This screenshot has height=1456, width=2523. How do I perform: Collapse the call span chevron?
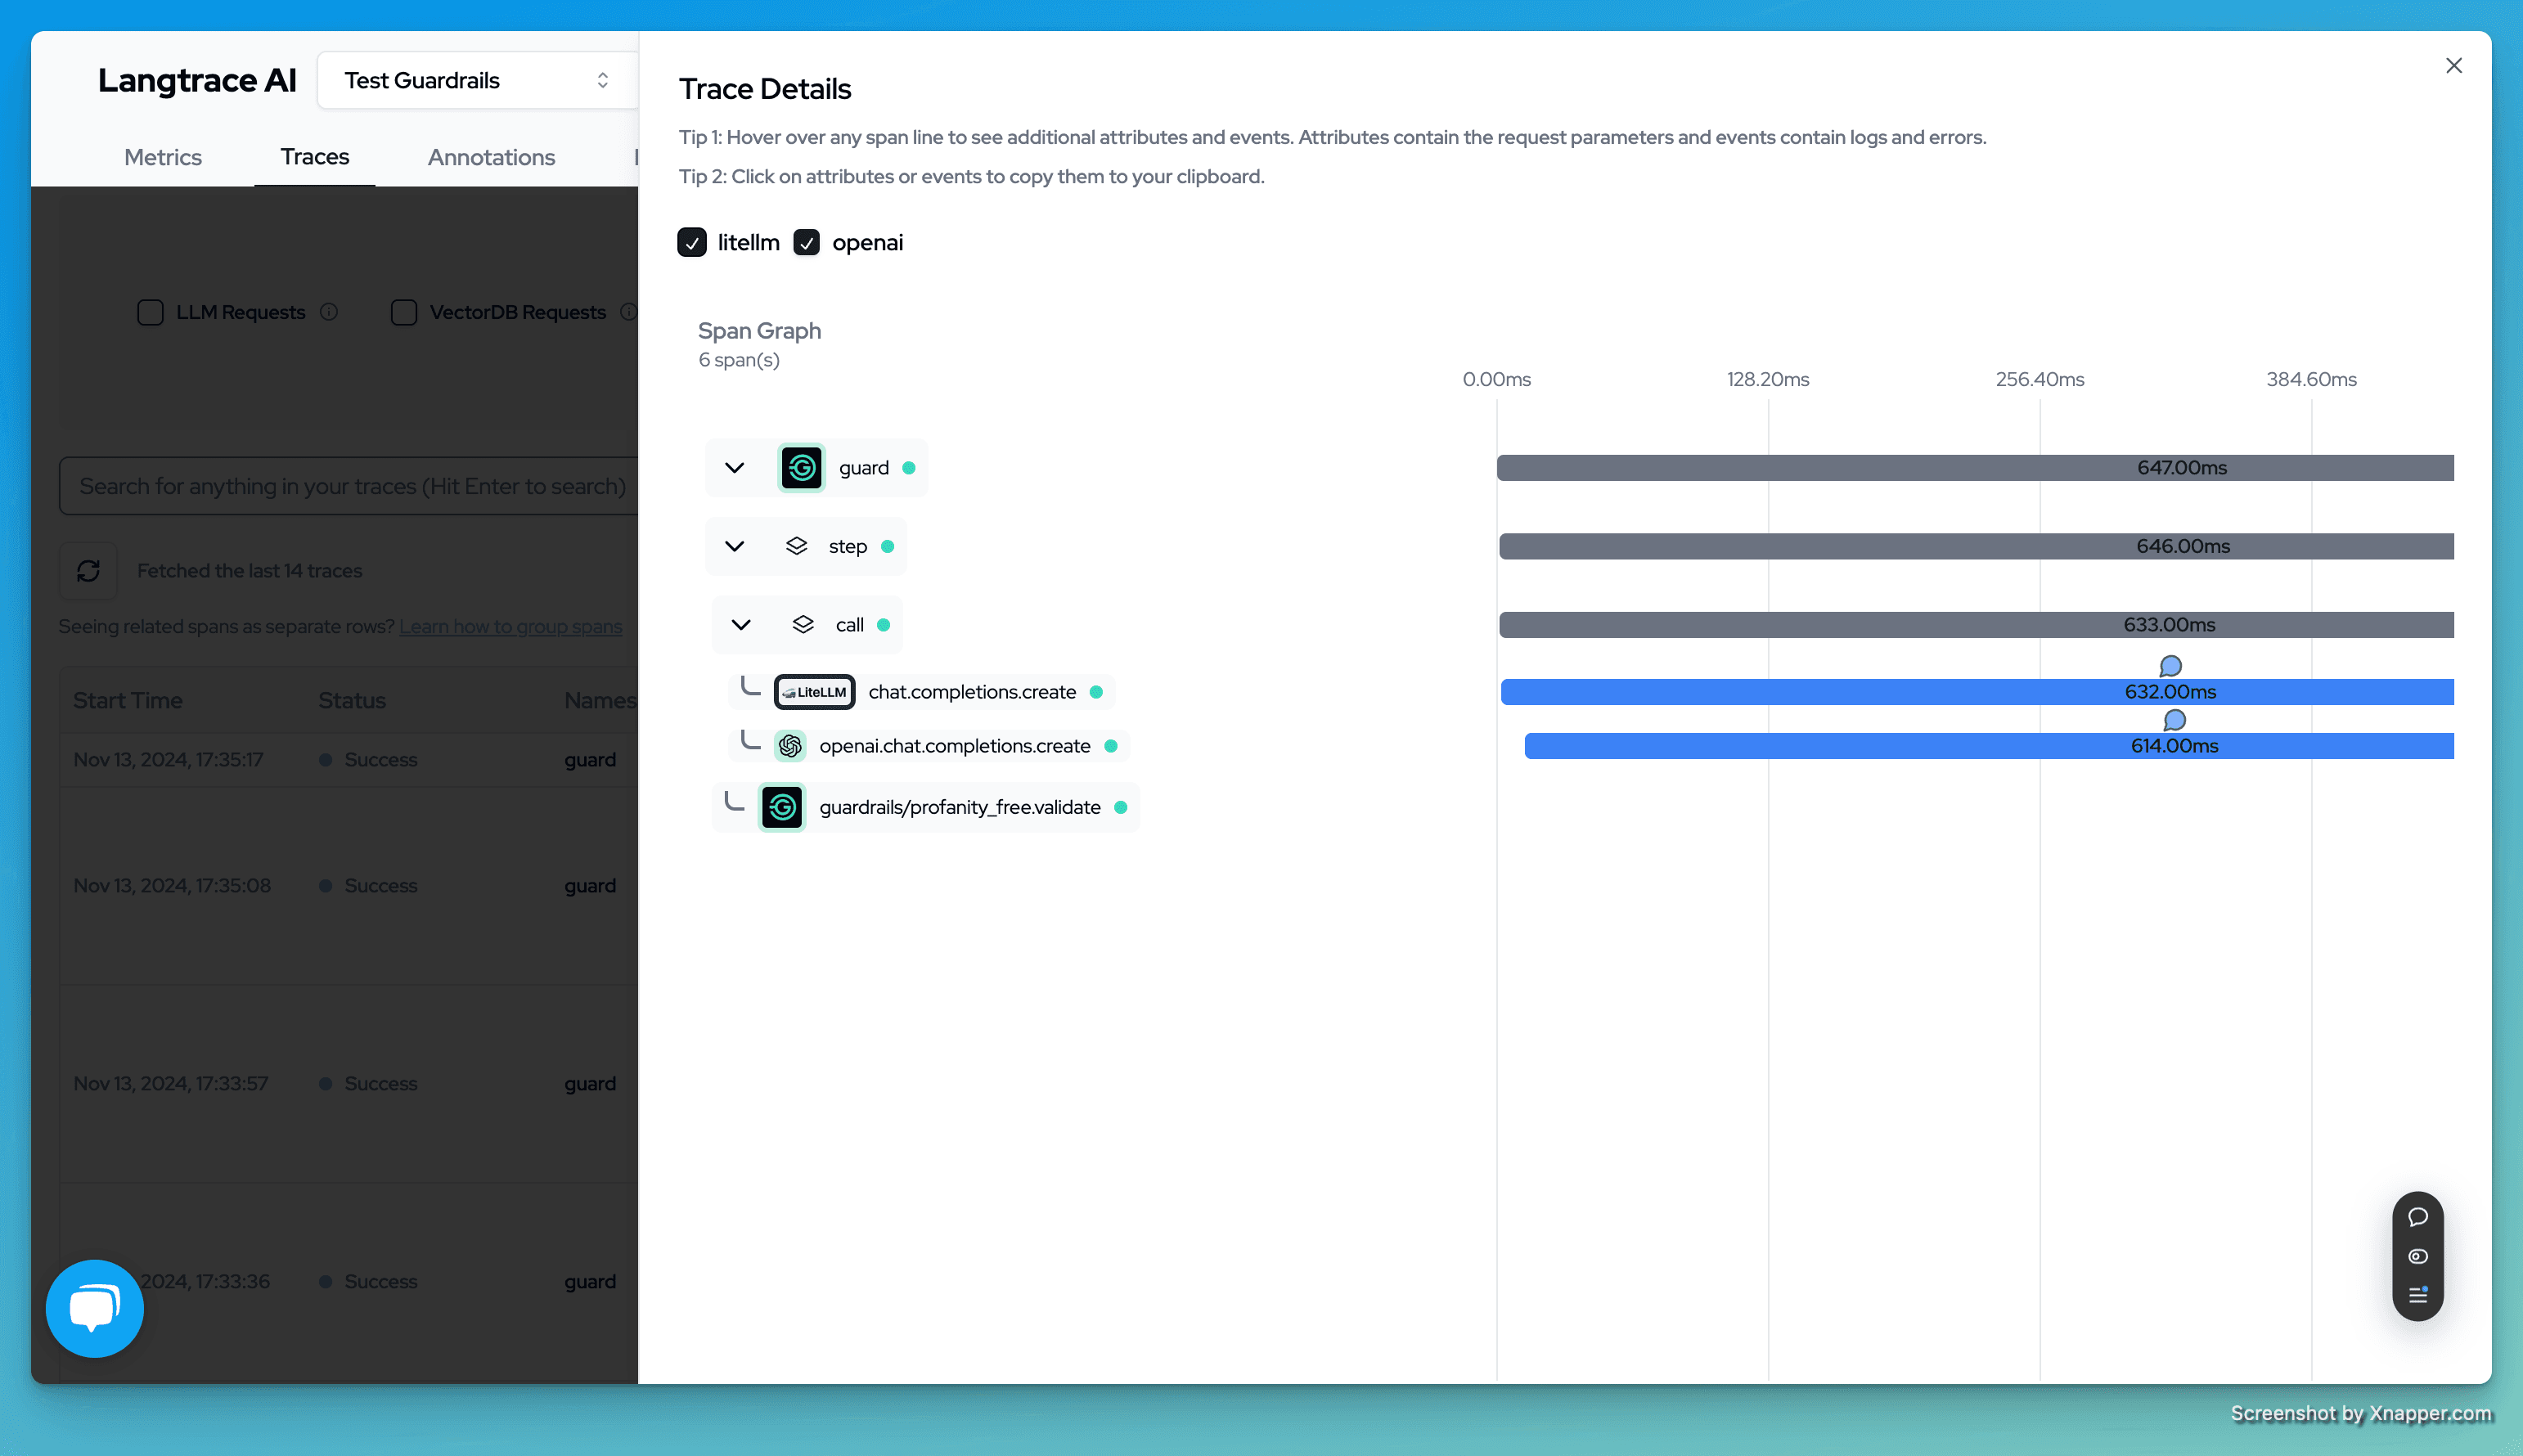click(741, 625)
